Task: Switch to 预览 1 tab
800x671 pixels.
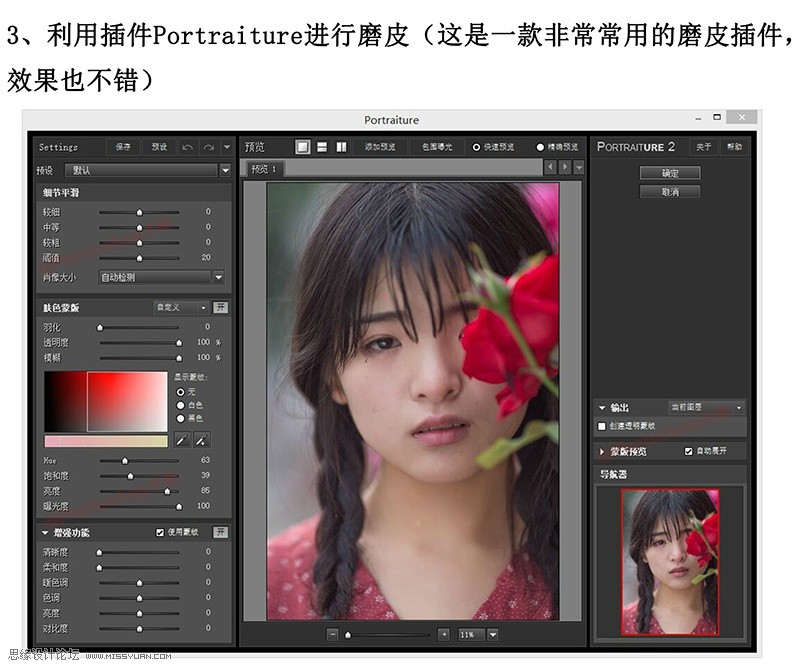Action: pos(265,169)
